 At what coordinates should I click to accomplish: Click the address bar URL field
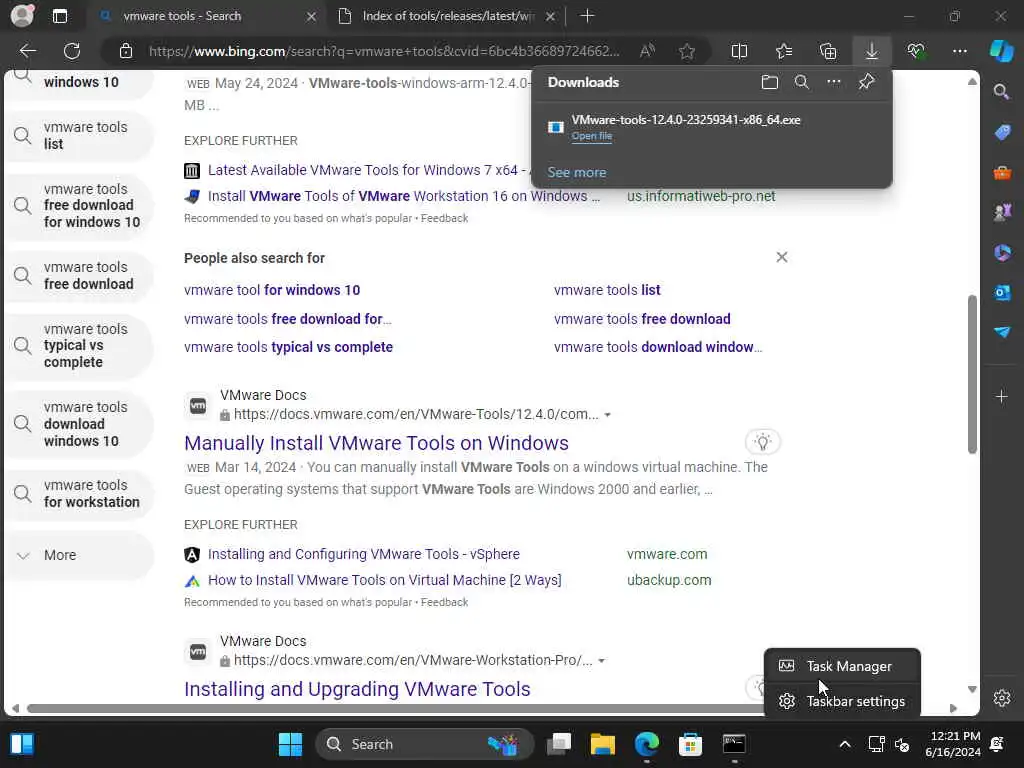coord(384,51)
